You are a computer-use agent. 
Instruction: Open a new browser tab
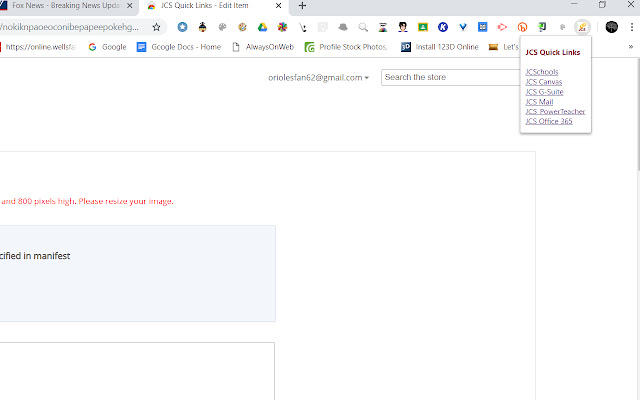302,6
